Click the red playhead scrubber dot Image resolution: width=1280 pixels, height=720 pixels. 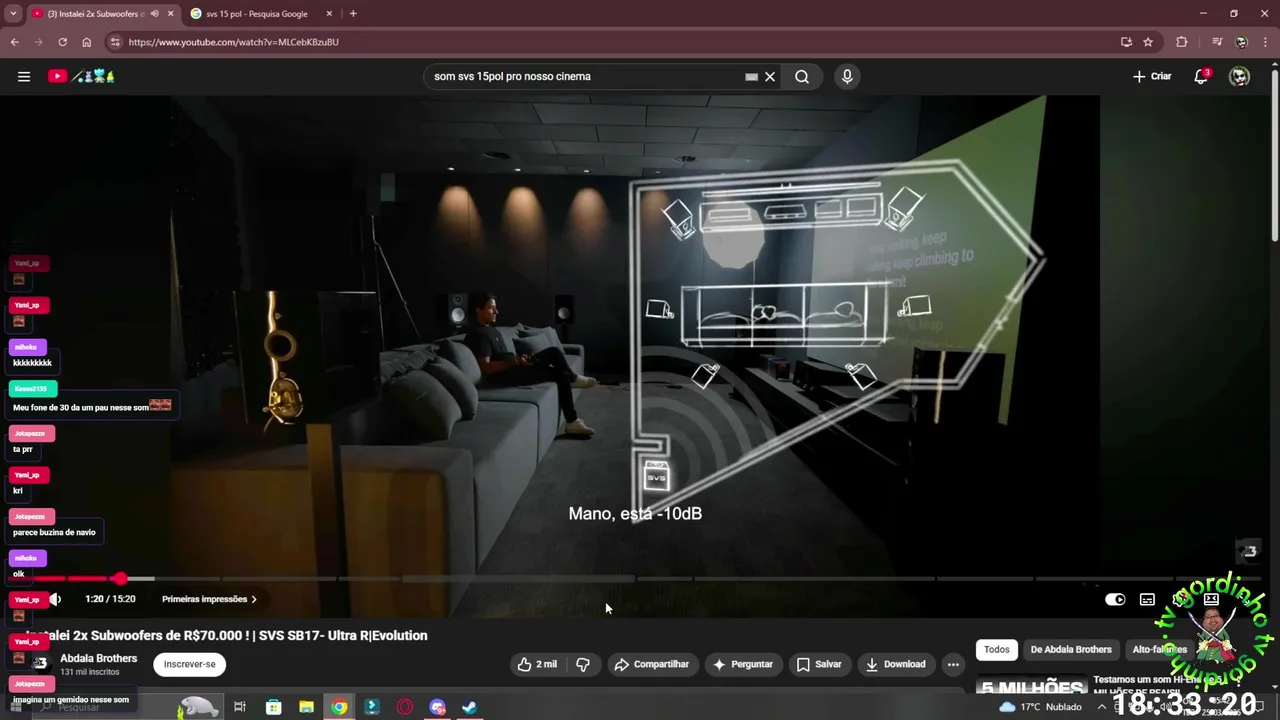(x=120, y=578)
